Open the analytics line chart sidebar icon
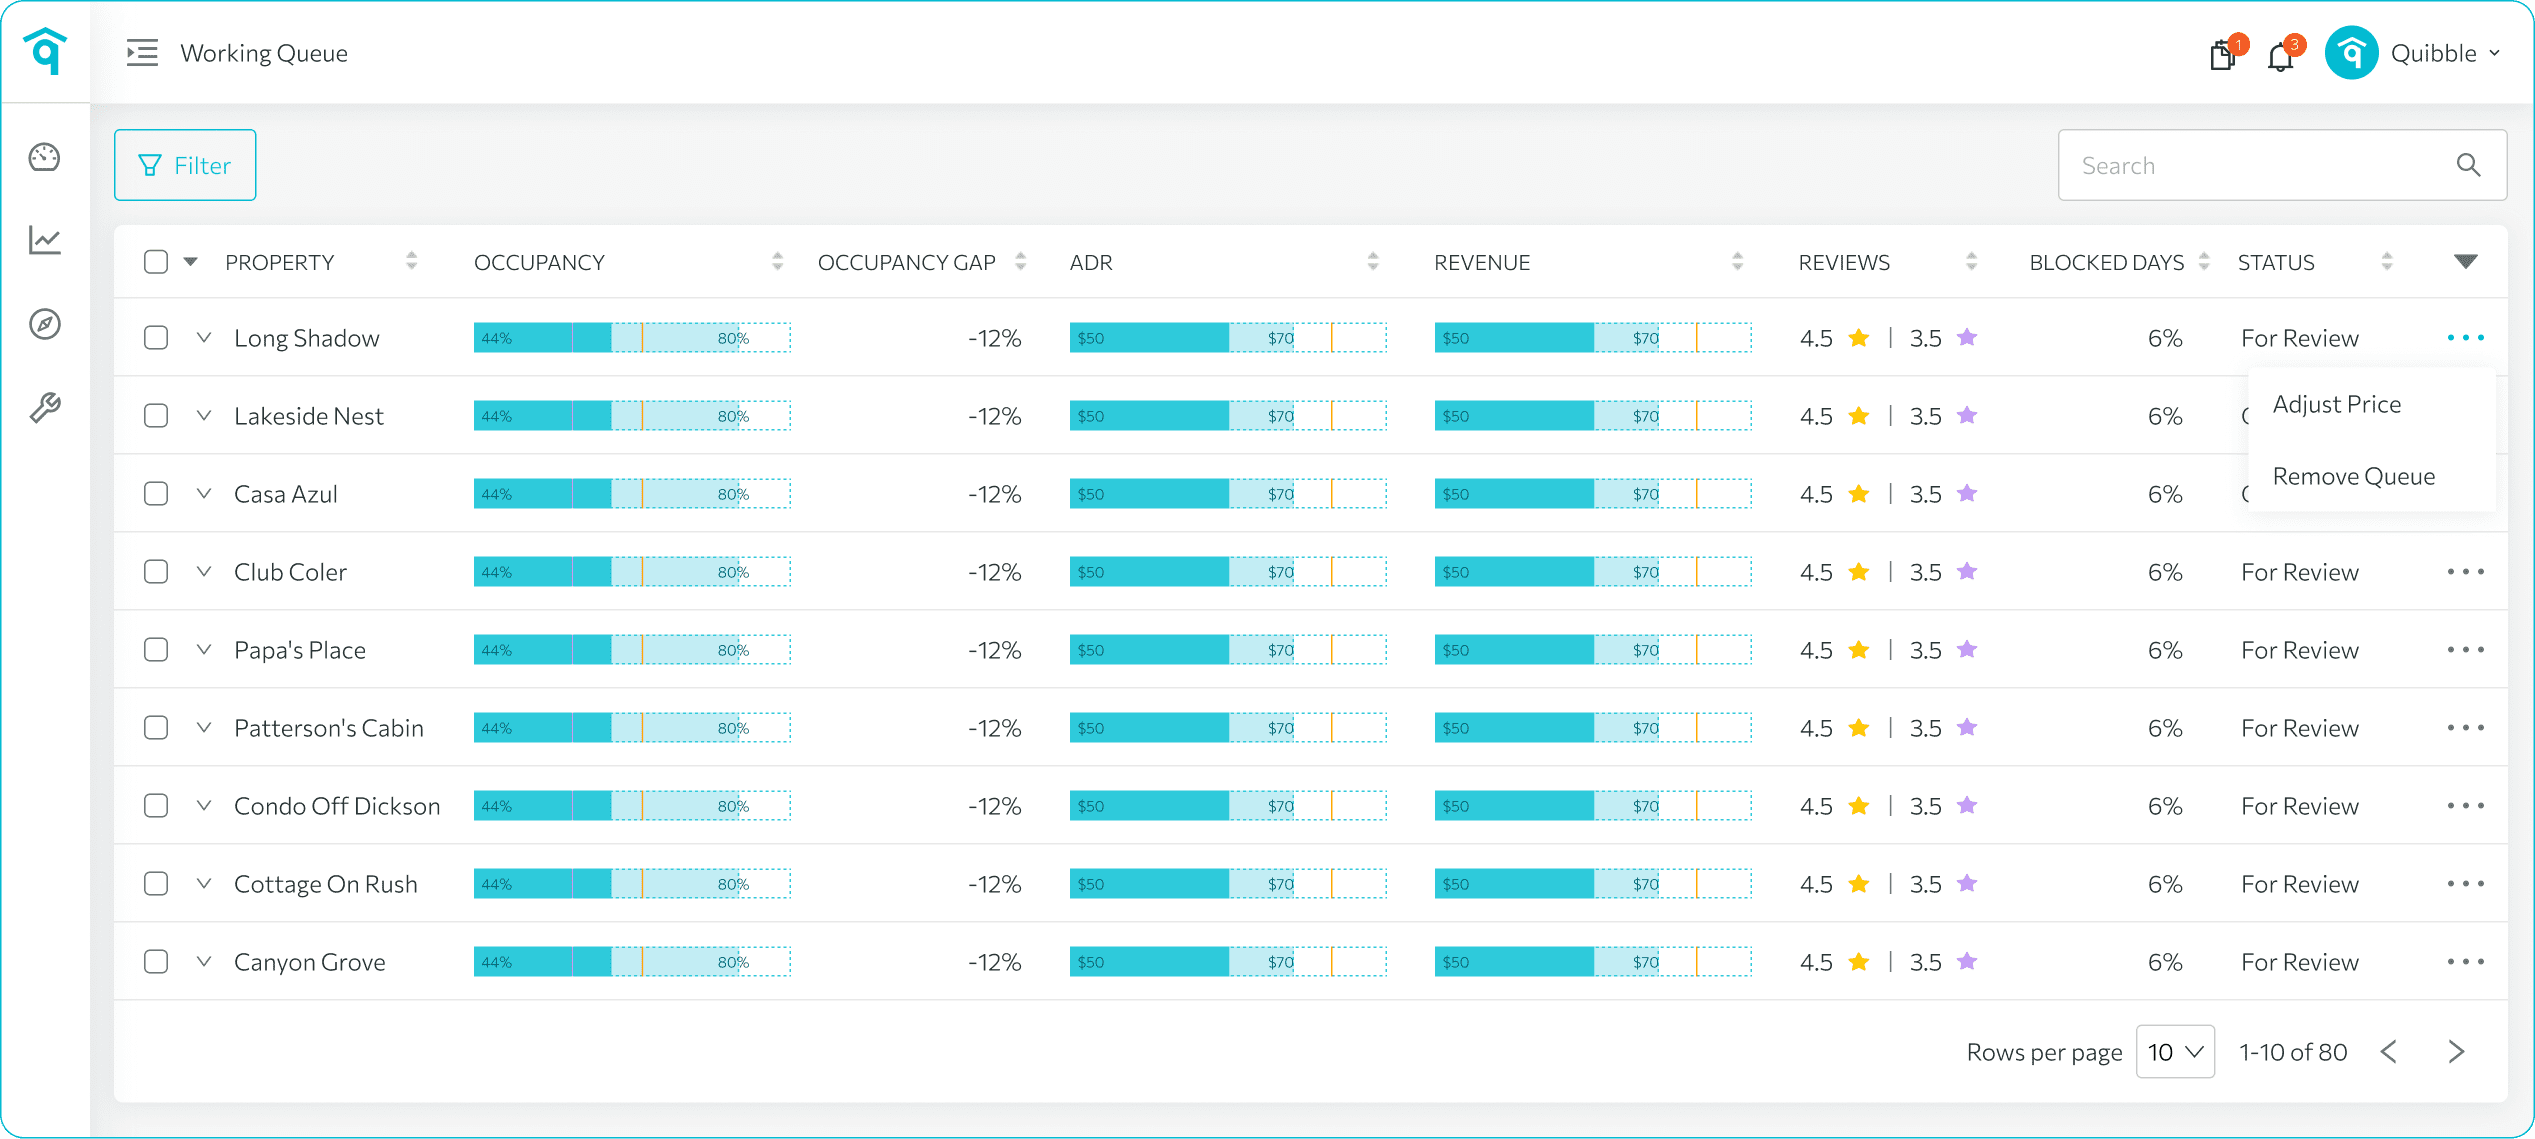The image size is (2535, 1139). point(45,240)
